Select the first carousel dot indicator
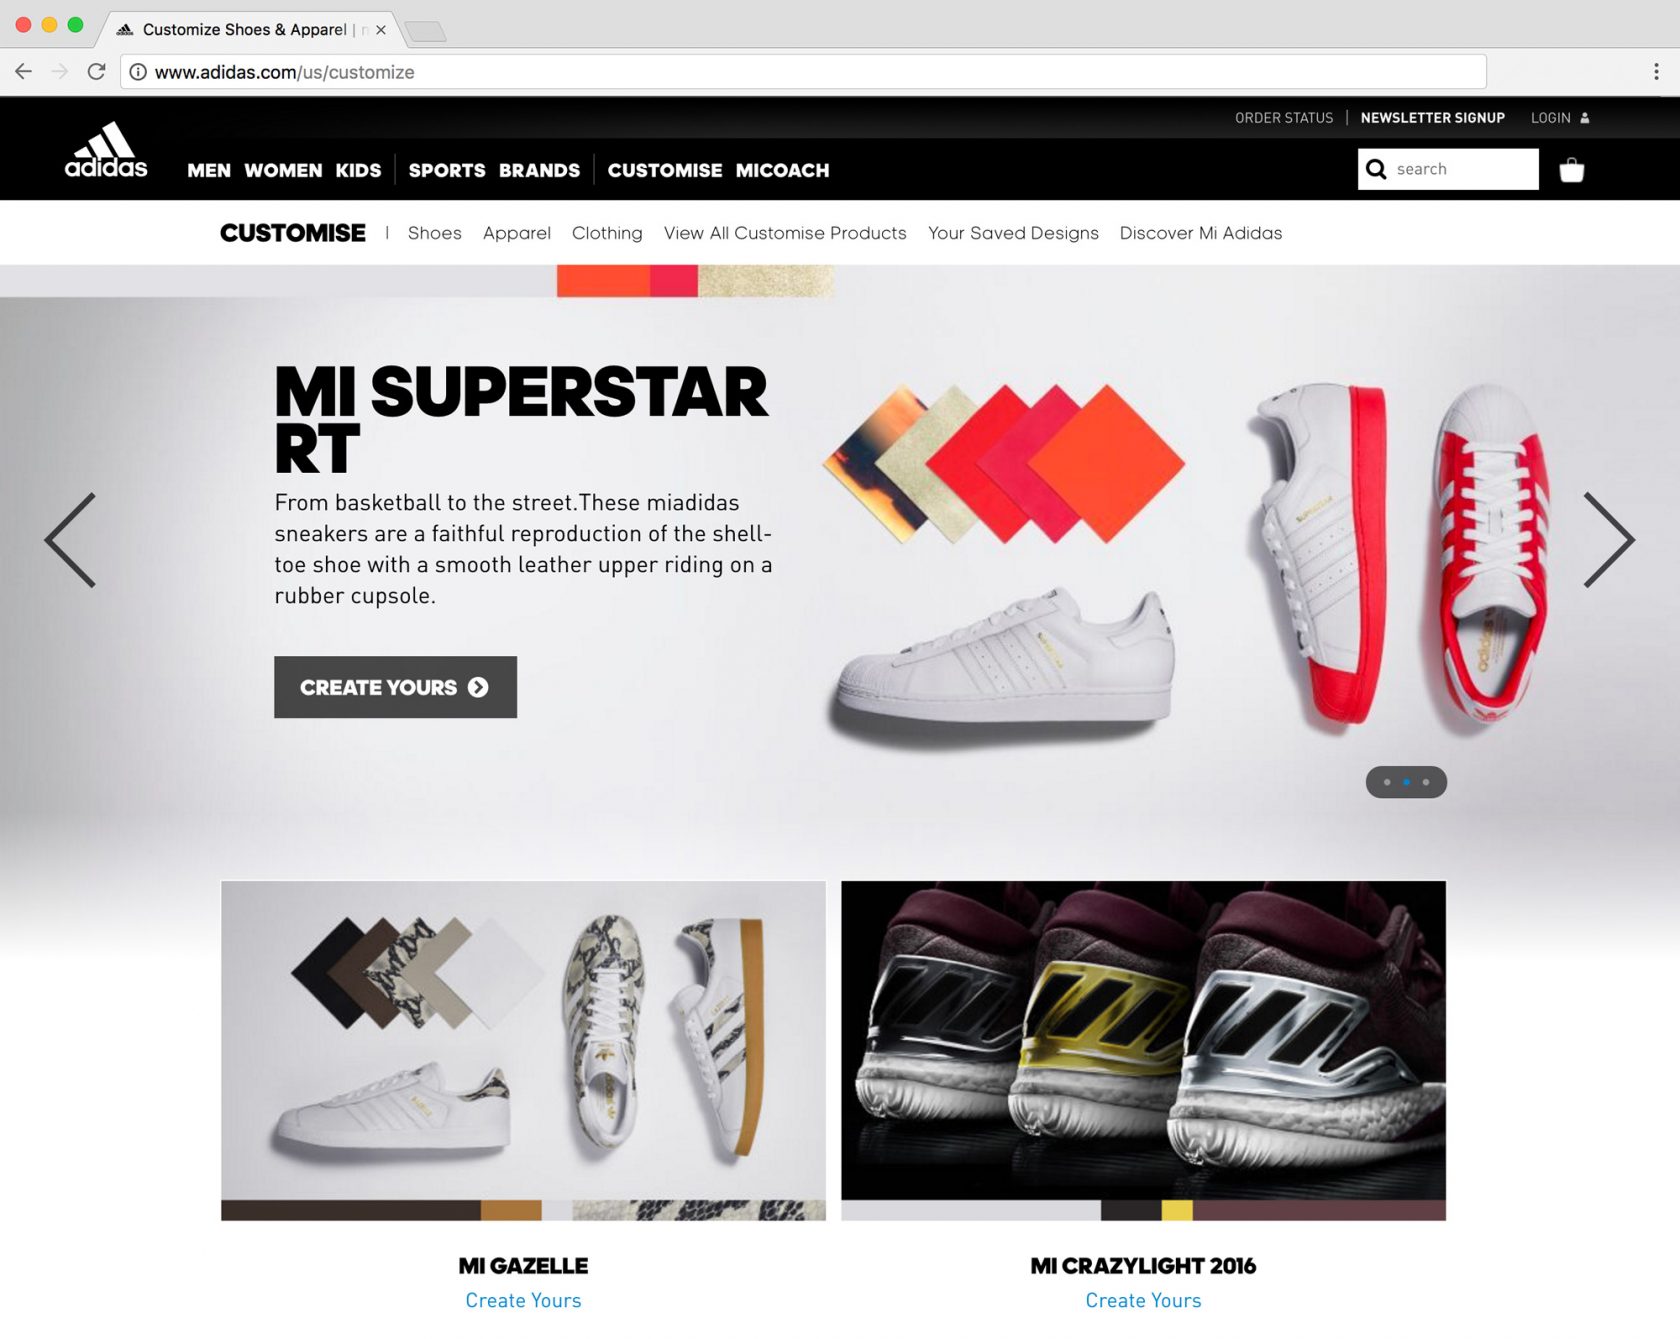 (1387, 782)
